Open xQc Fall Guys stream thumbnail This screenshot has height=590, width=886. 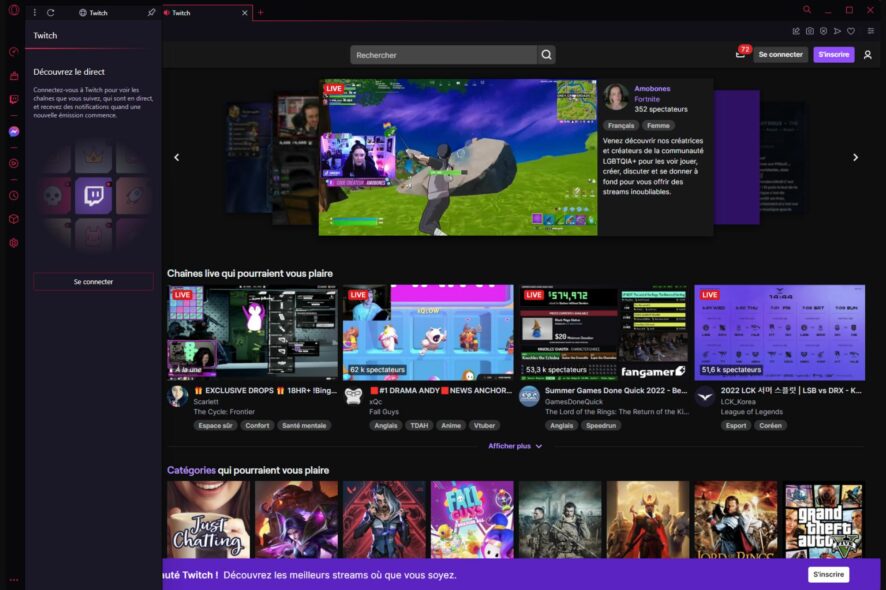click(429, 332)
